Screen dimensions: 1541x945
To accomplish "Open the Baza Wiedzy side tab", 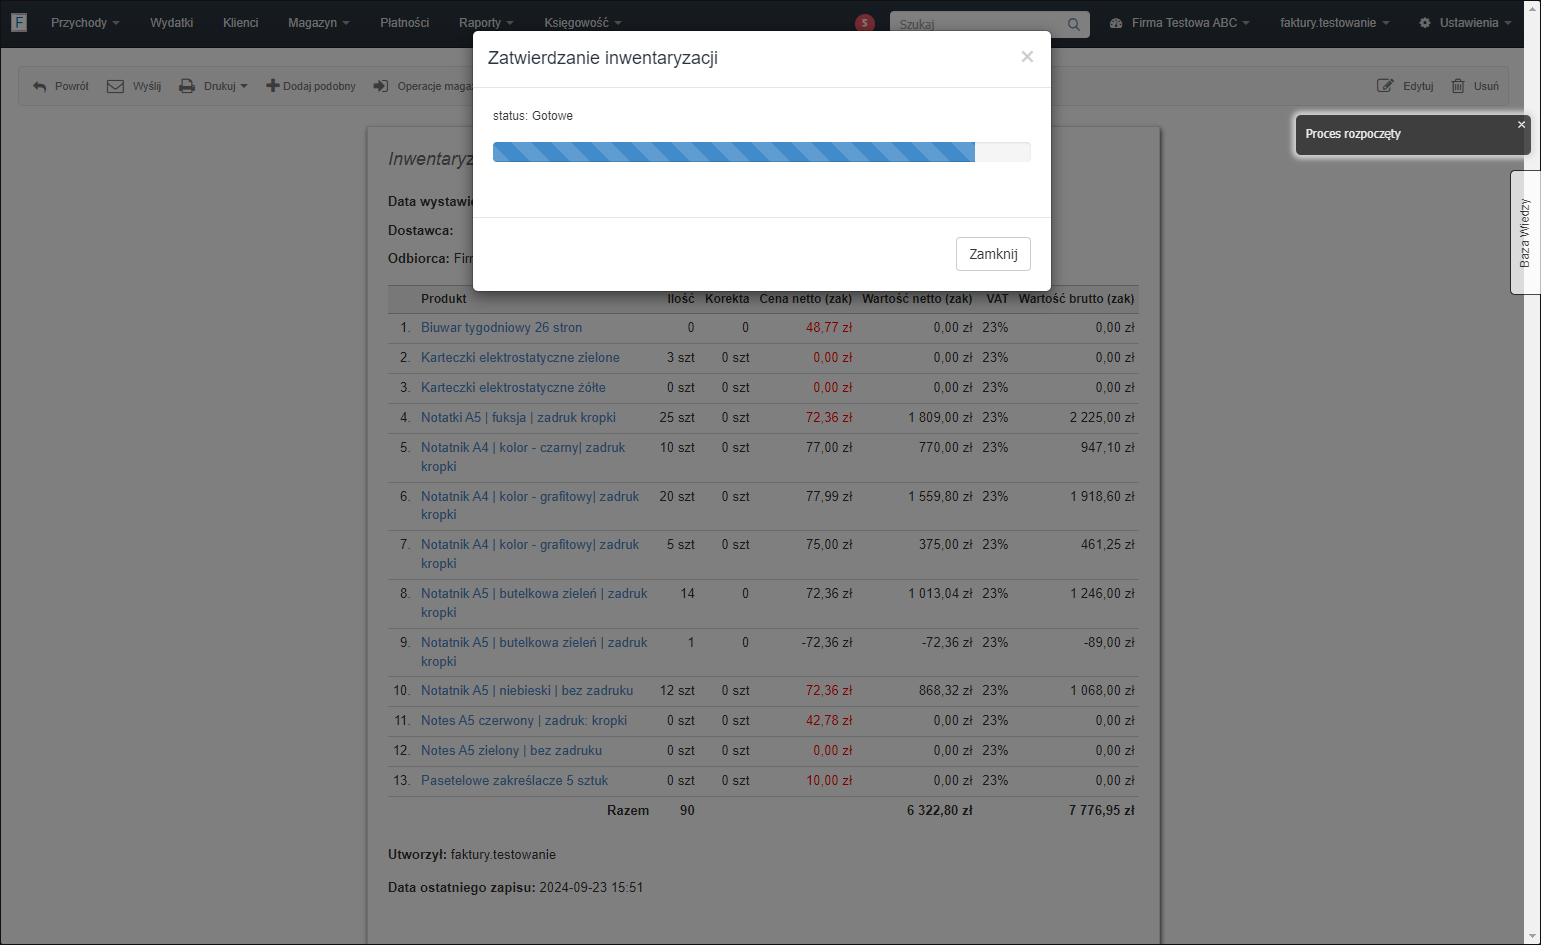I will click(x=1525, y=232).
